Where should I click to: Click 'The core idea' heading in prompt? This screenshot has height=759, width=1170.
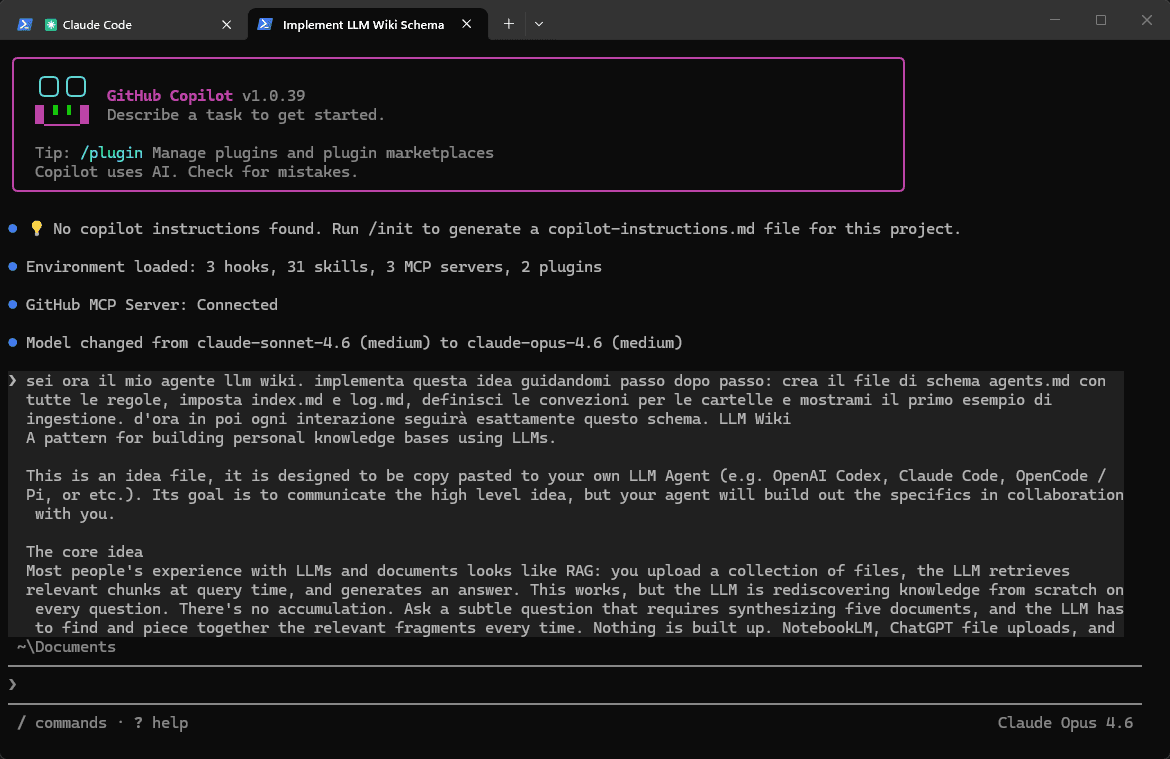pyautogui.click(x=84, y=552)
